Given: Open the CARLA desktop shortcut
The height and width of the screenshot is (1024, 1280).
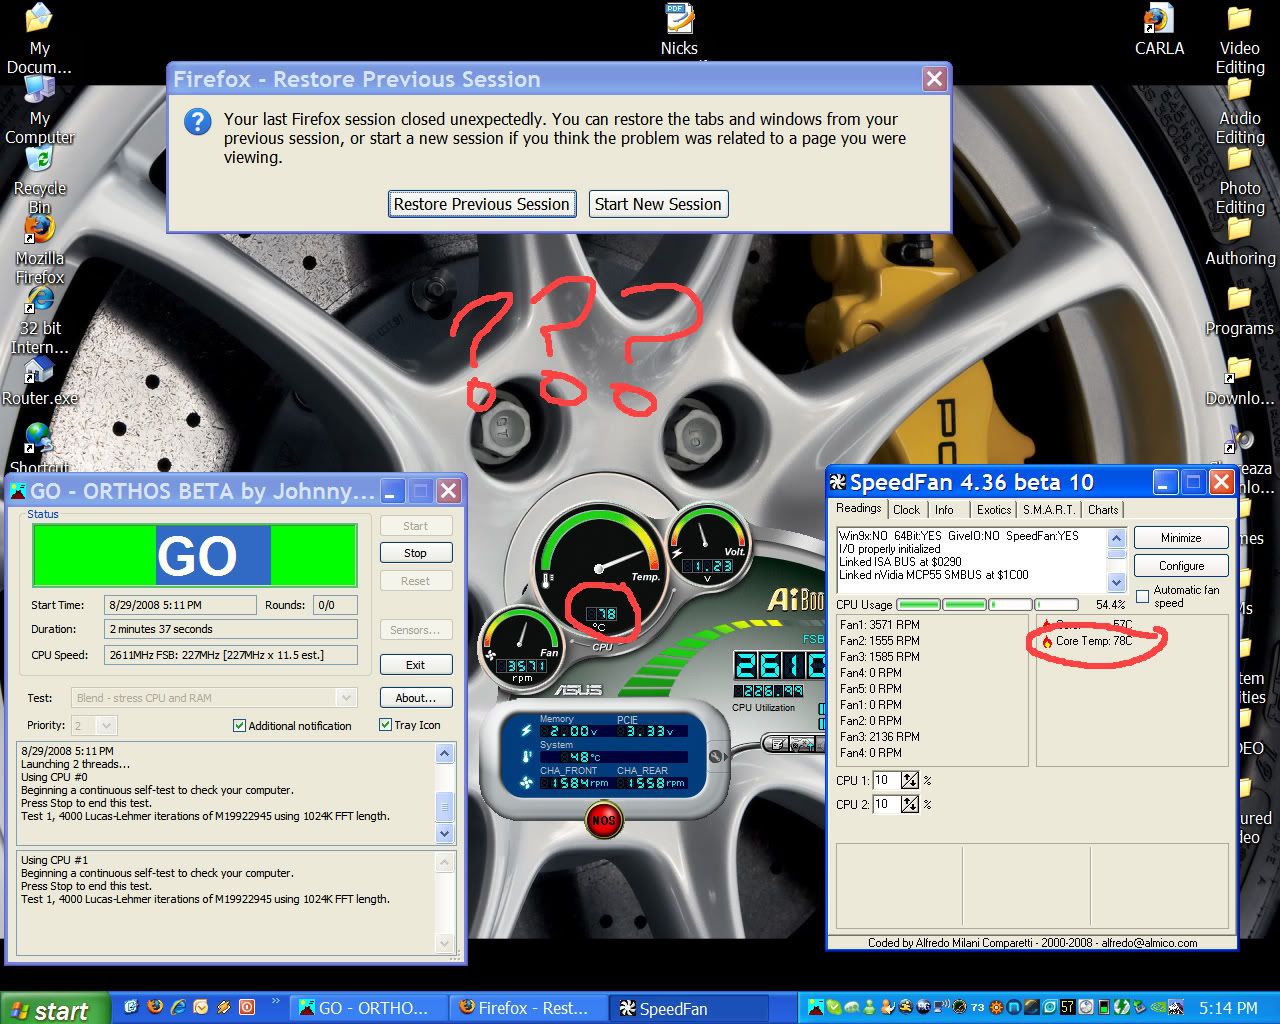Looking at the screenshot, I should [x=1158, y=20].
